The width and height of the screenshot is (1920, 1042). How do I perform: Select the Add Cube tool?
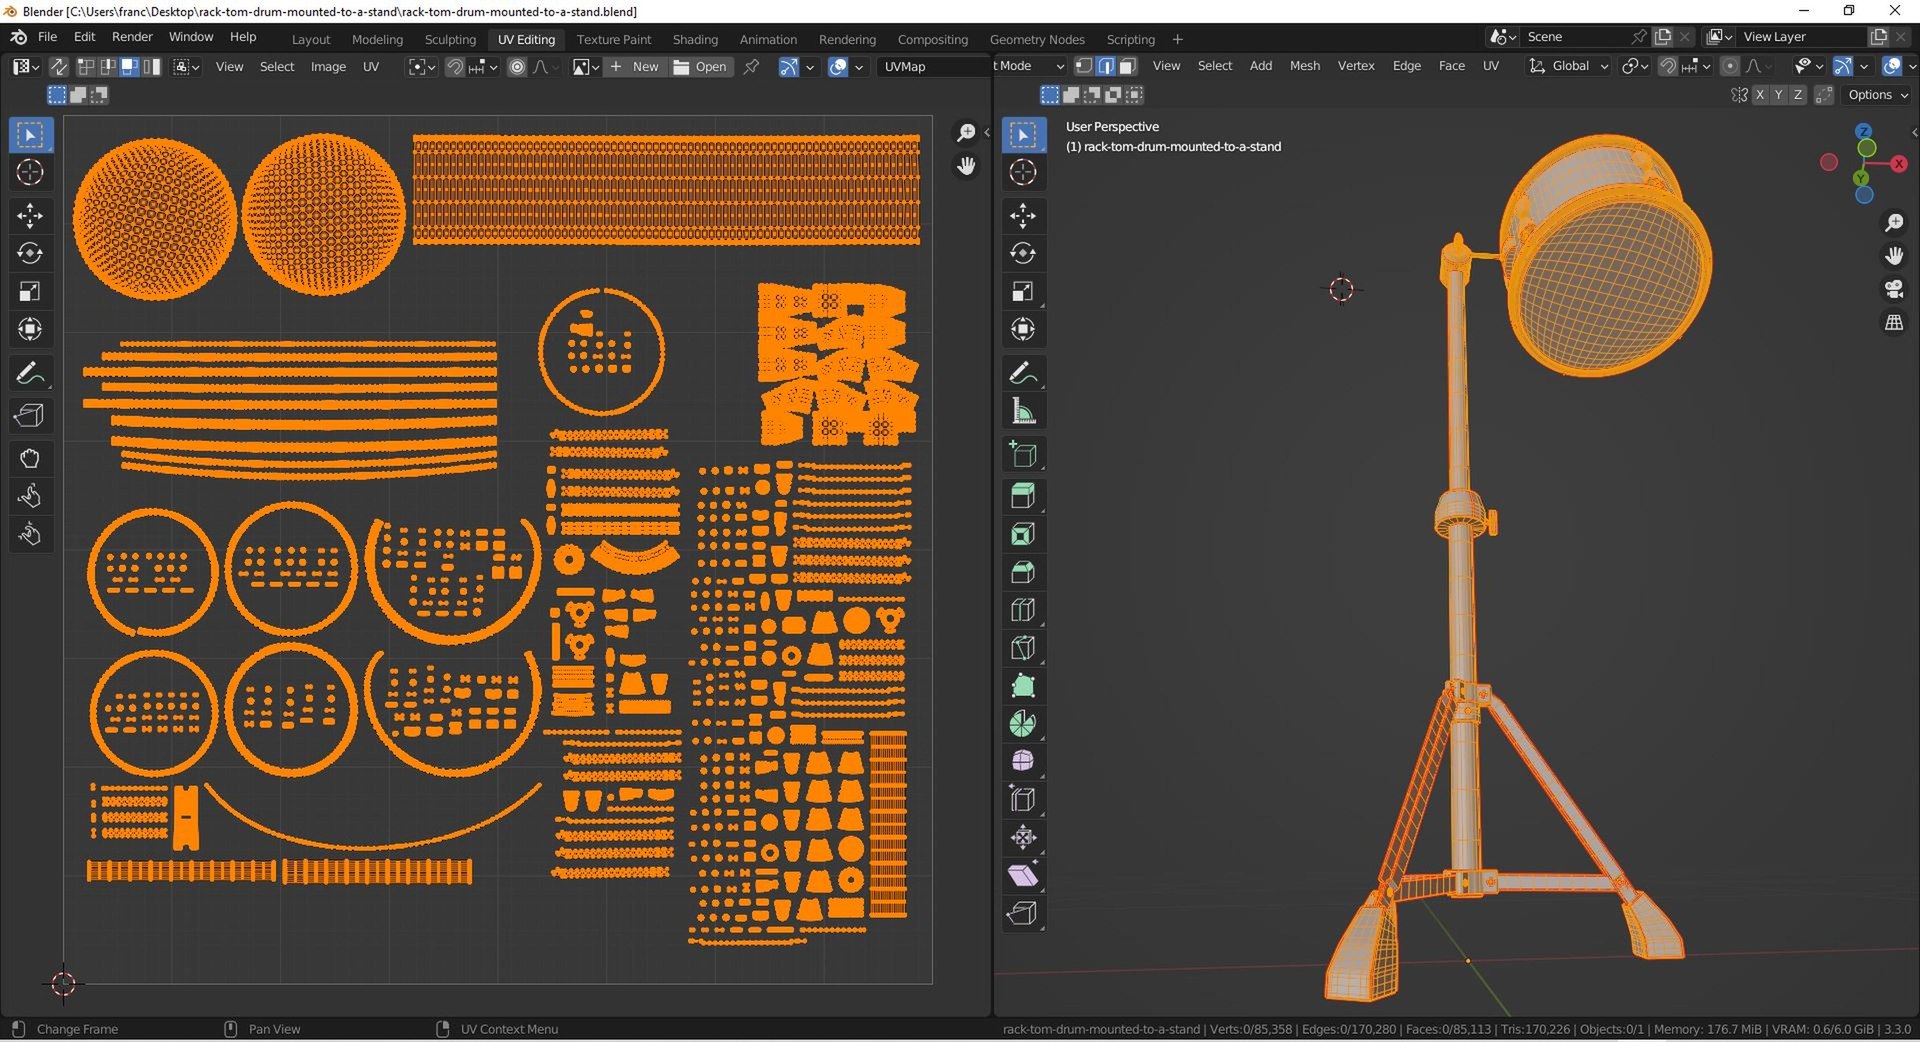[x=1023, y=454]
